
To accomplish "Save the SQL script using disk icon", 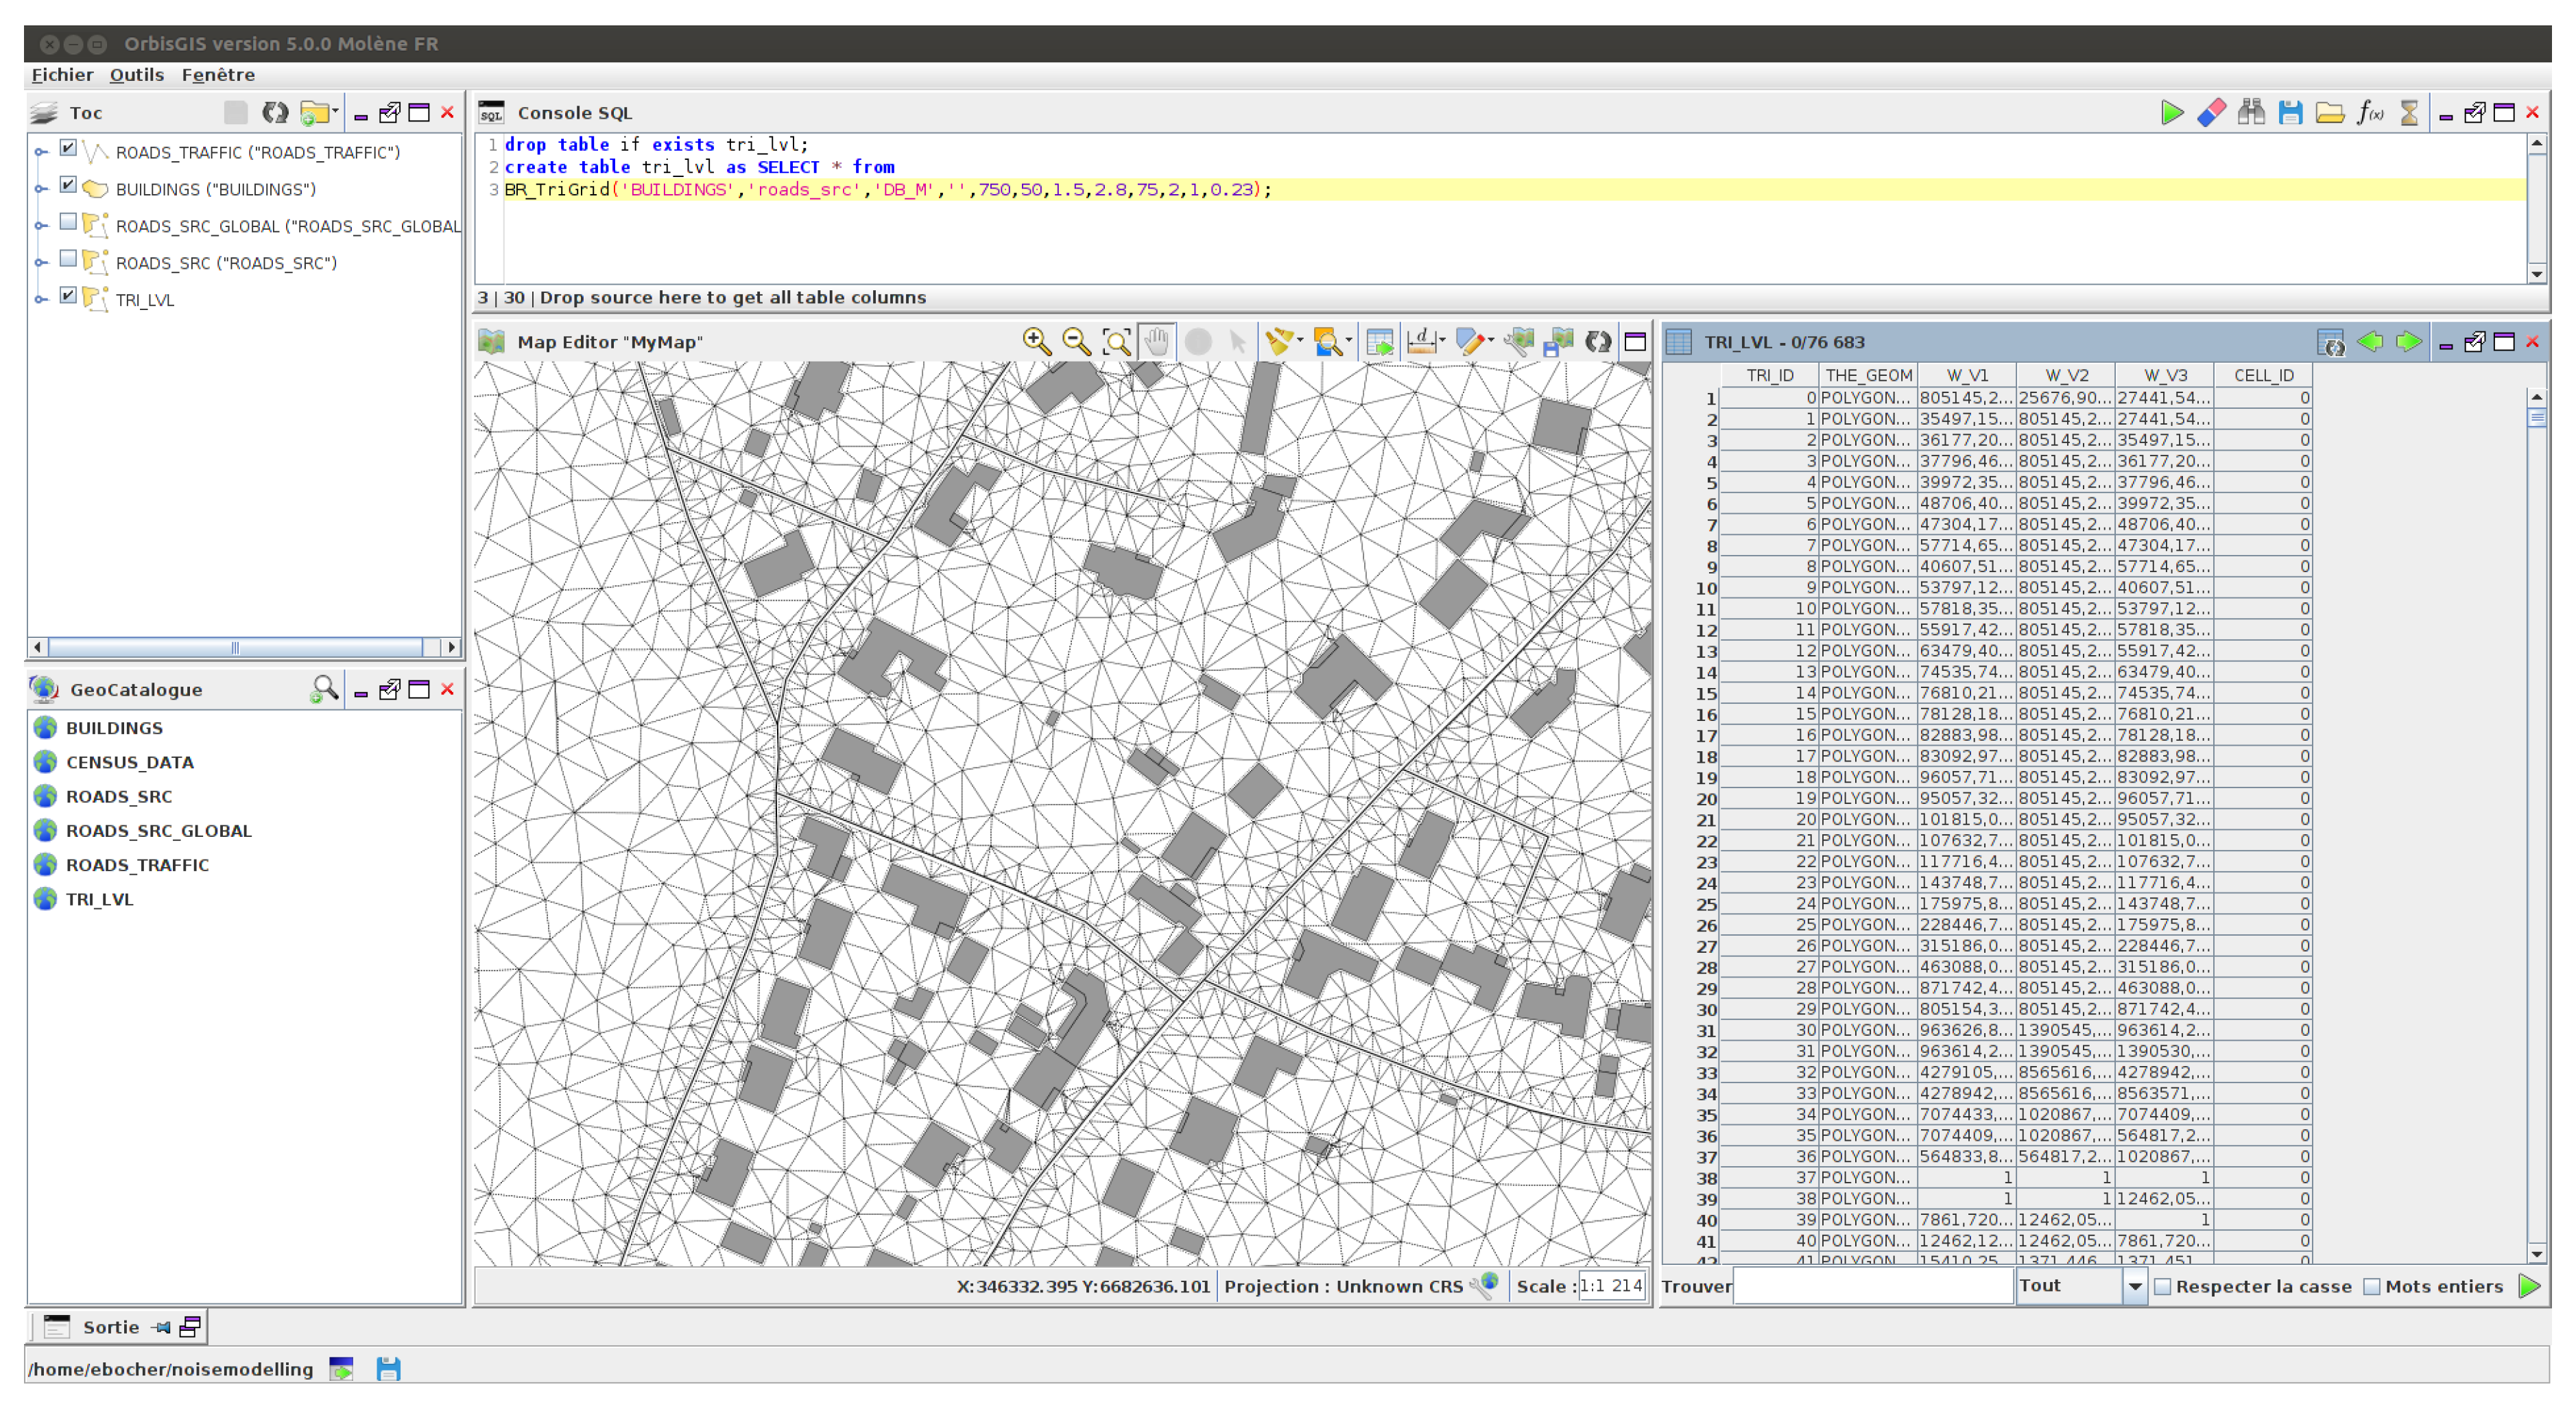I will 2290,113.
